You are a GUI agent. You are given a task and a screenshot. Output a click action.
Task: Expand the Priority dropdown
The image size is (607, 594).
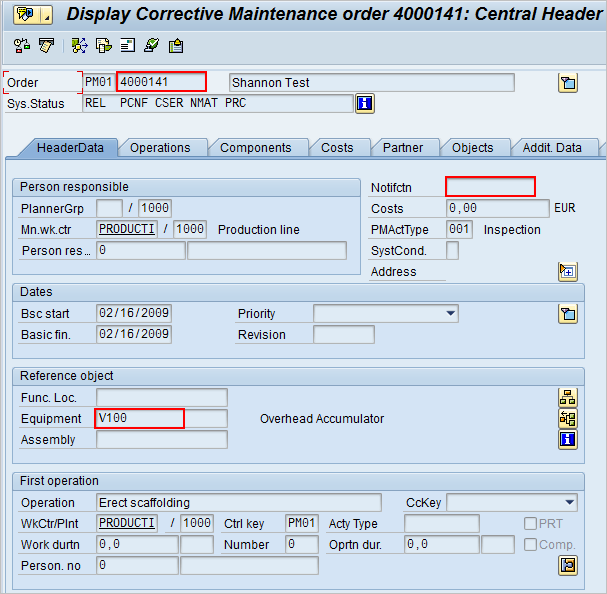[x=451, y=313]
